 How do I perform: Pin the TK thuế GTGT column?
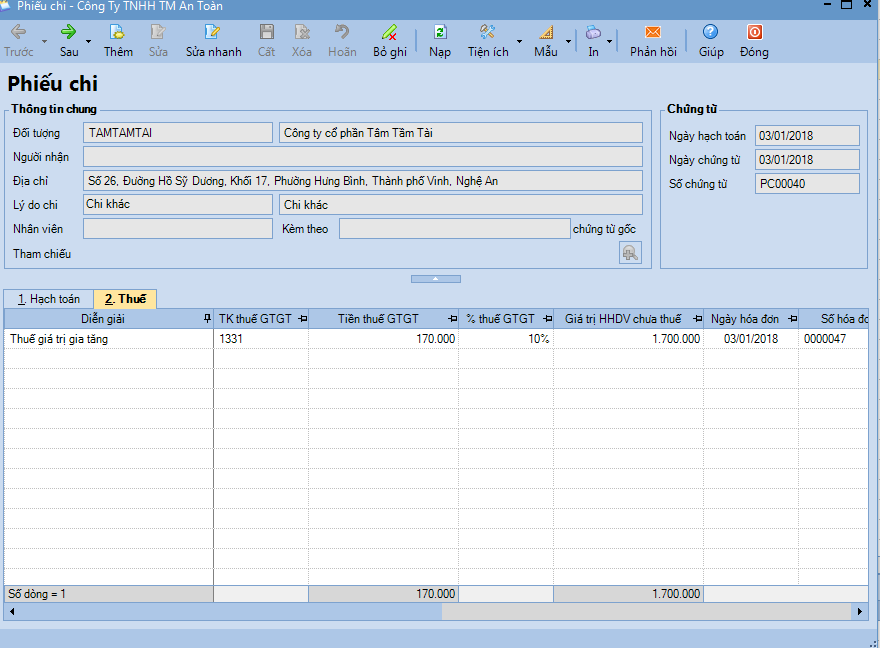click(302, 319)
